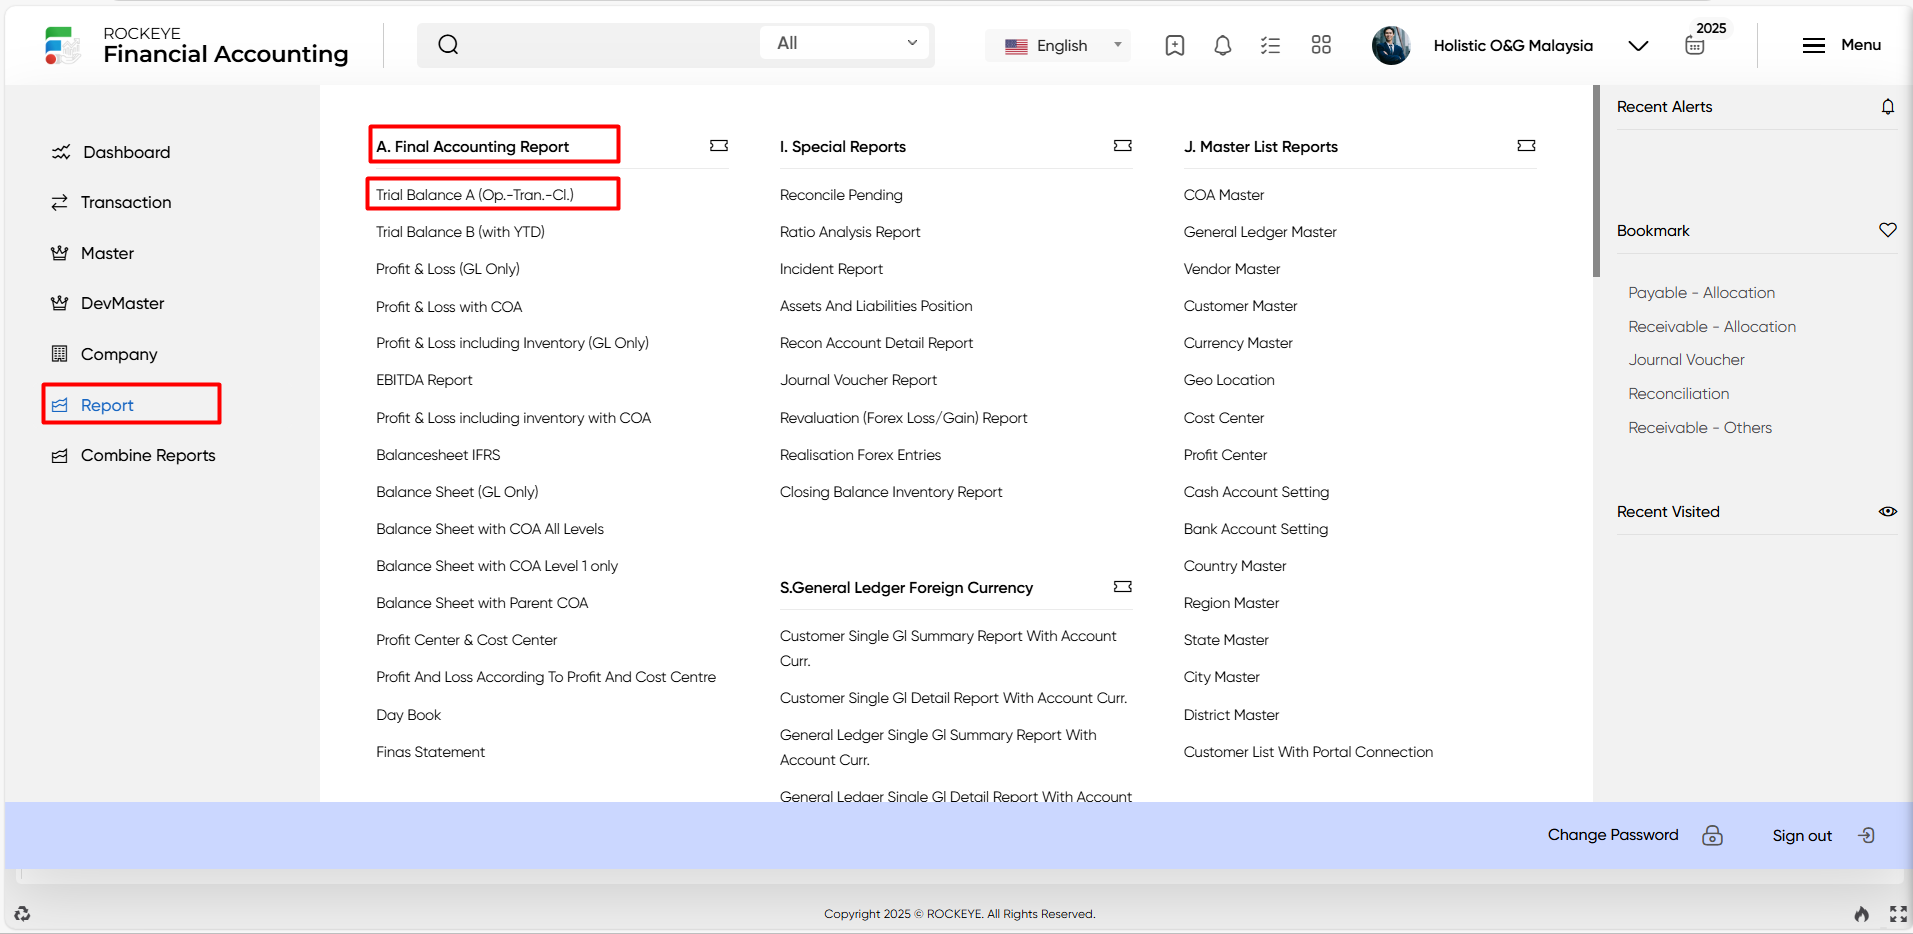Open Journal Voucher bookmark
The width and height of the screenshot is (1913, 934).
coord(1686,360)
